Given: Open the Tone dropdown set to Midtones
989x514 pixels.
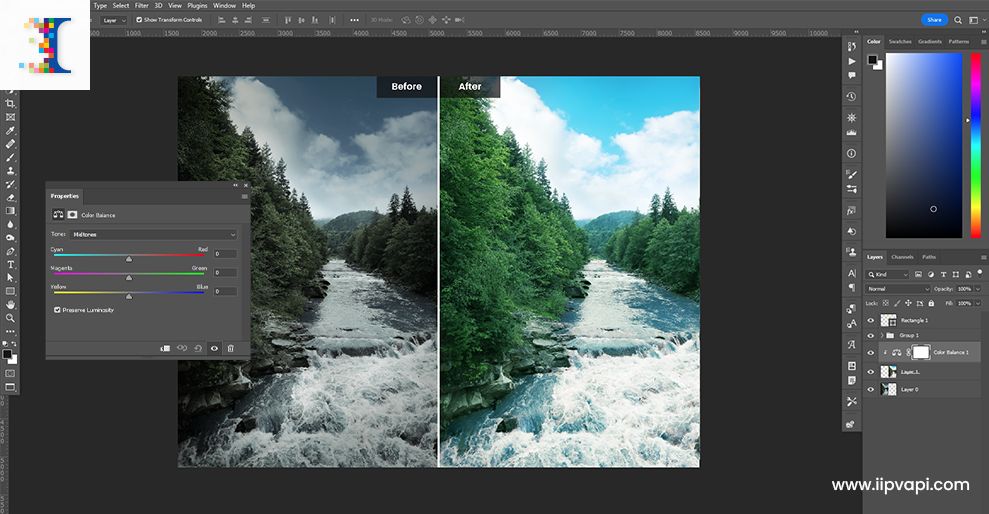Looking at the screenshot, I should tap(154, 234).
